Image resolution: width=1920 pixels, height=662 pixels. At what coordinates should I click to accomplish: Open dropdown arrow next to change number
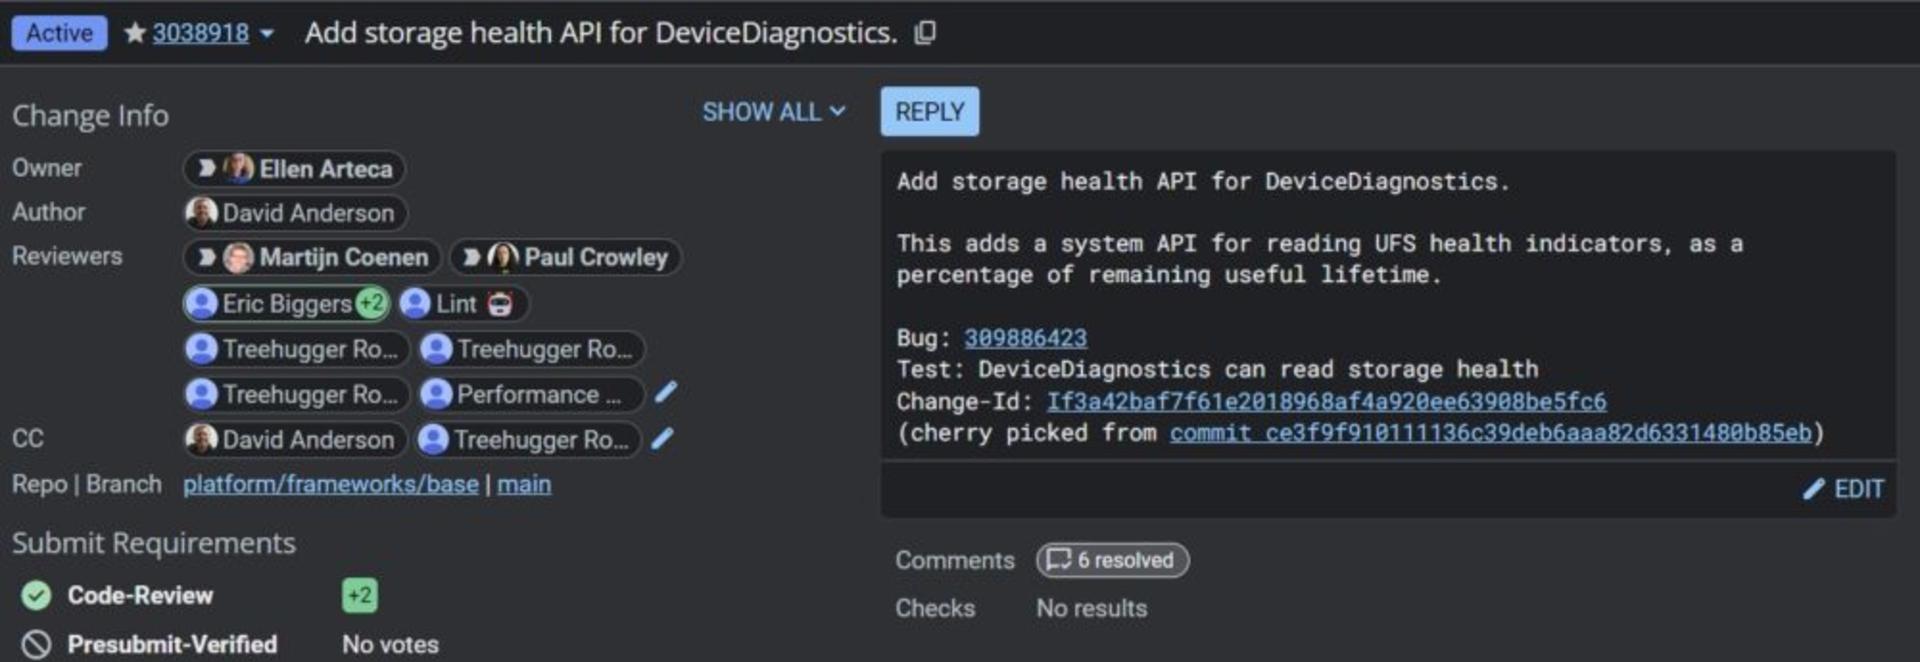(x=267, y=34)
